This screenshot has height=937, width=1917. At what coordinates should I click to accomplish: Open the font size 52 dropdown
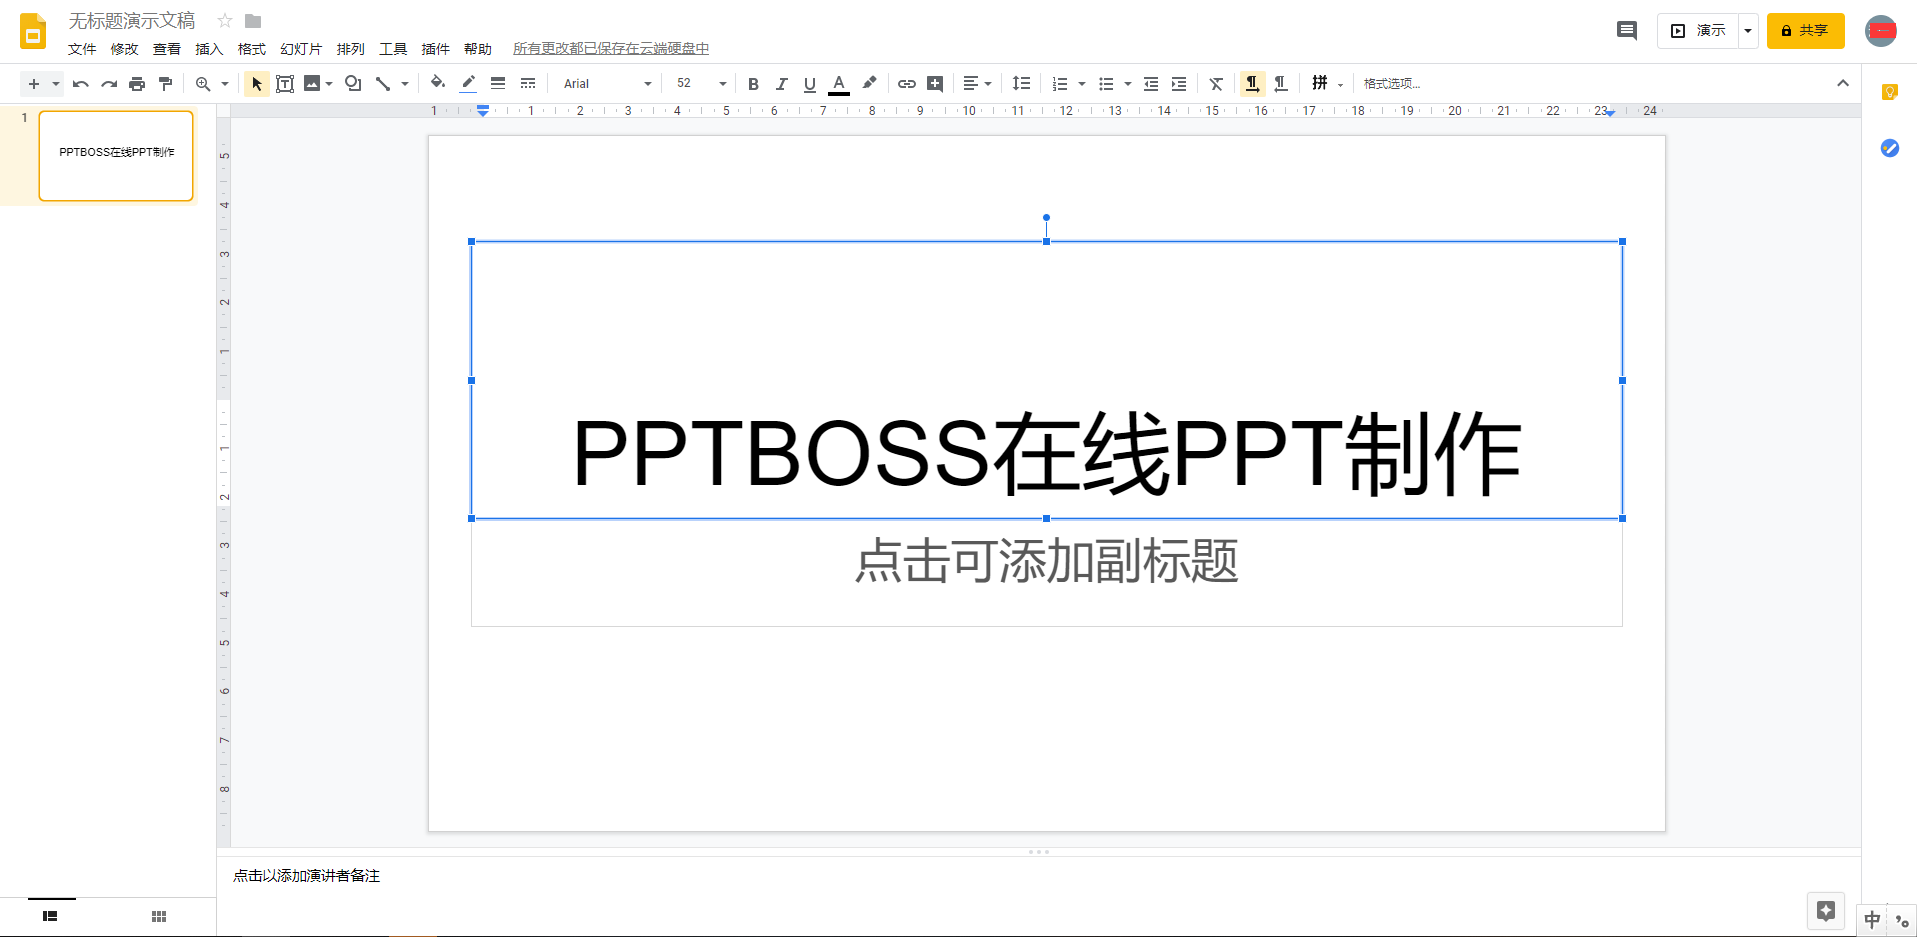pyautogui.click(x=701, y=84)
